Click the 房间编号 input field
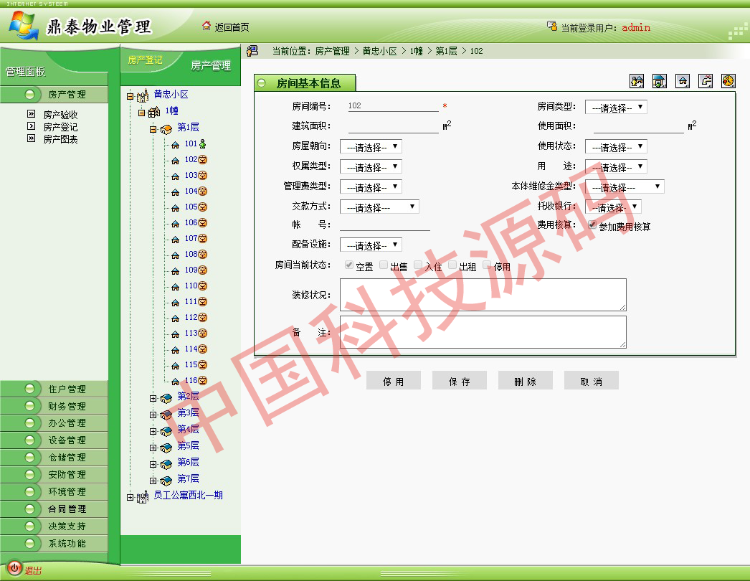Viewport: 750px width, 581px height. pyautogui.click(x=393, y=106)
